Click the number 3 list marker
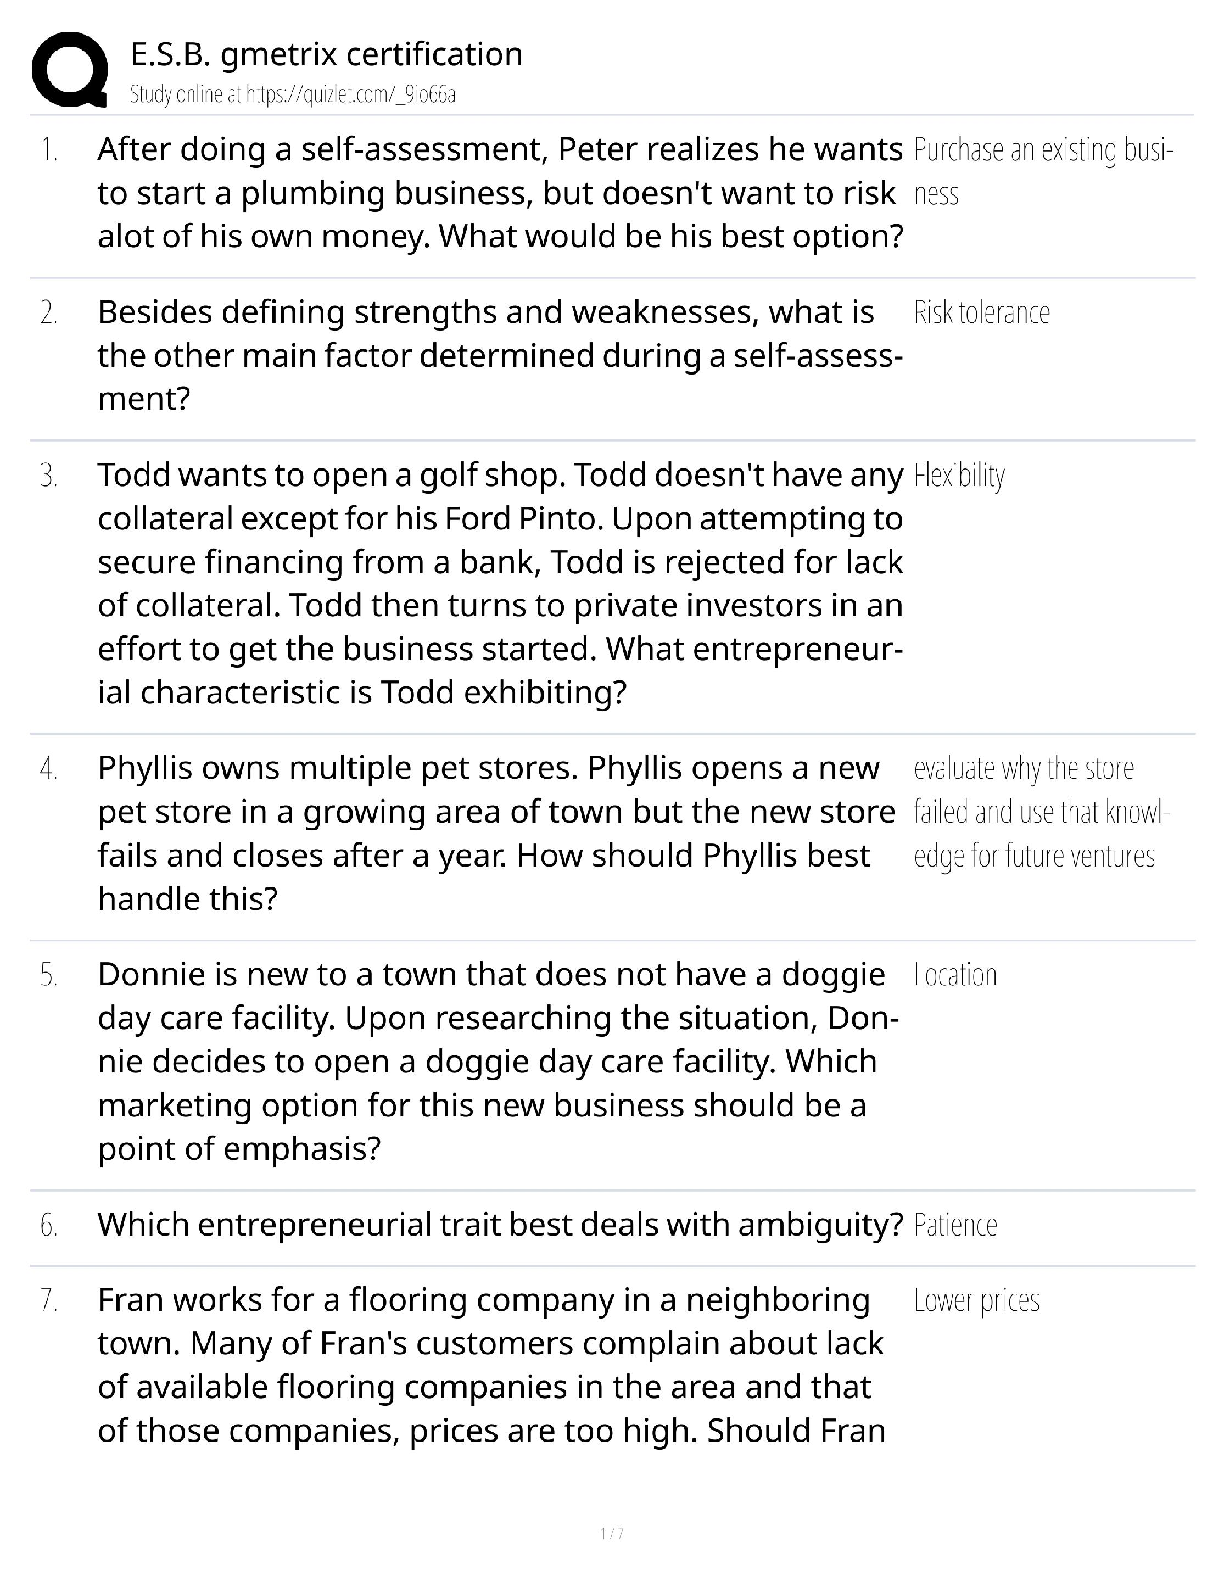This screenshot has height=1584, width=1224. coord(48,476)
